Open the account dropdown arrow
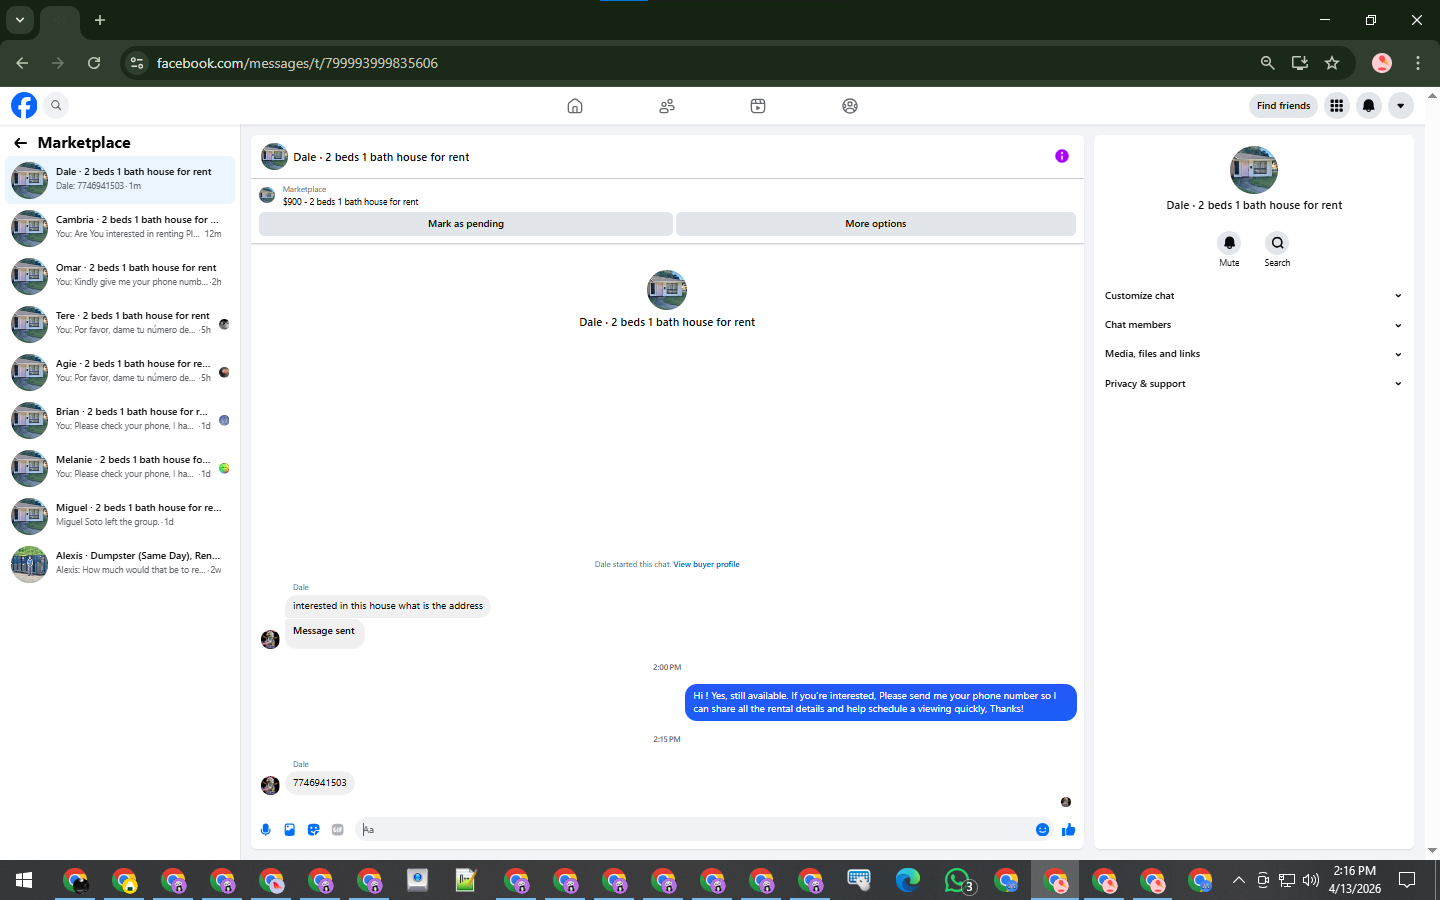Viewport: 1440px width, 900px height. click(x=1401, y=105)
